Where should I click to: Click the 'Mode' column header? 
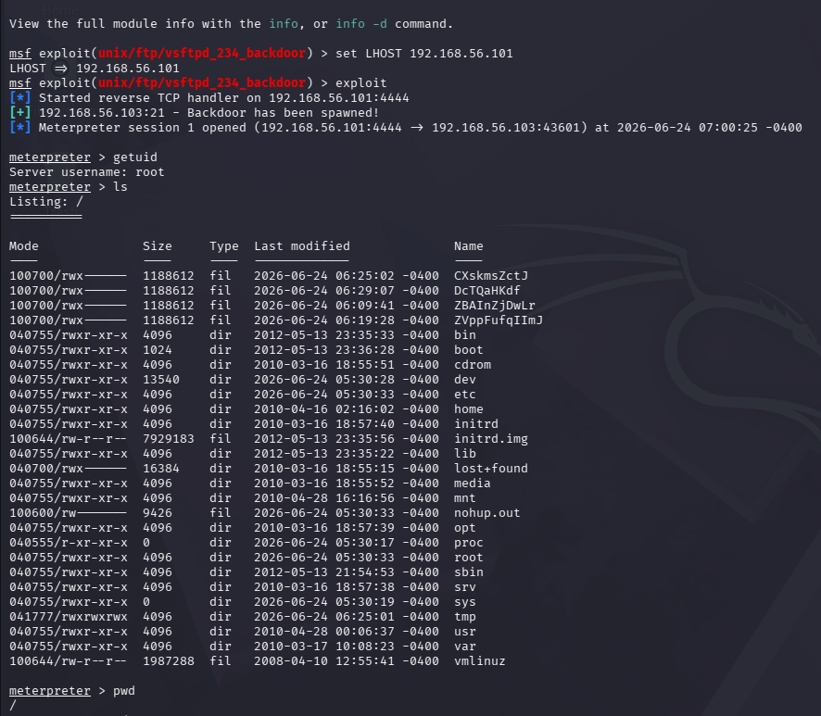[x=24, y=246]
